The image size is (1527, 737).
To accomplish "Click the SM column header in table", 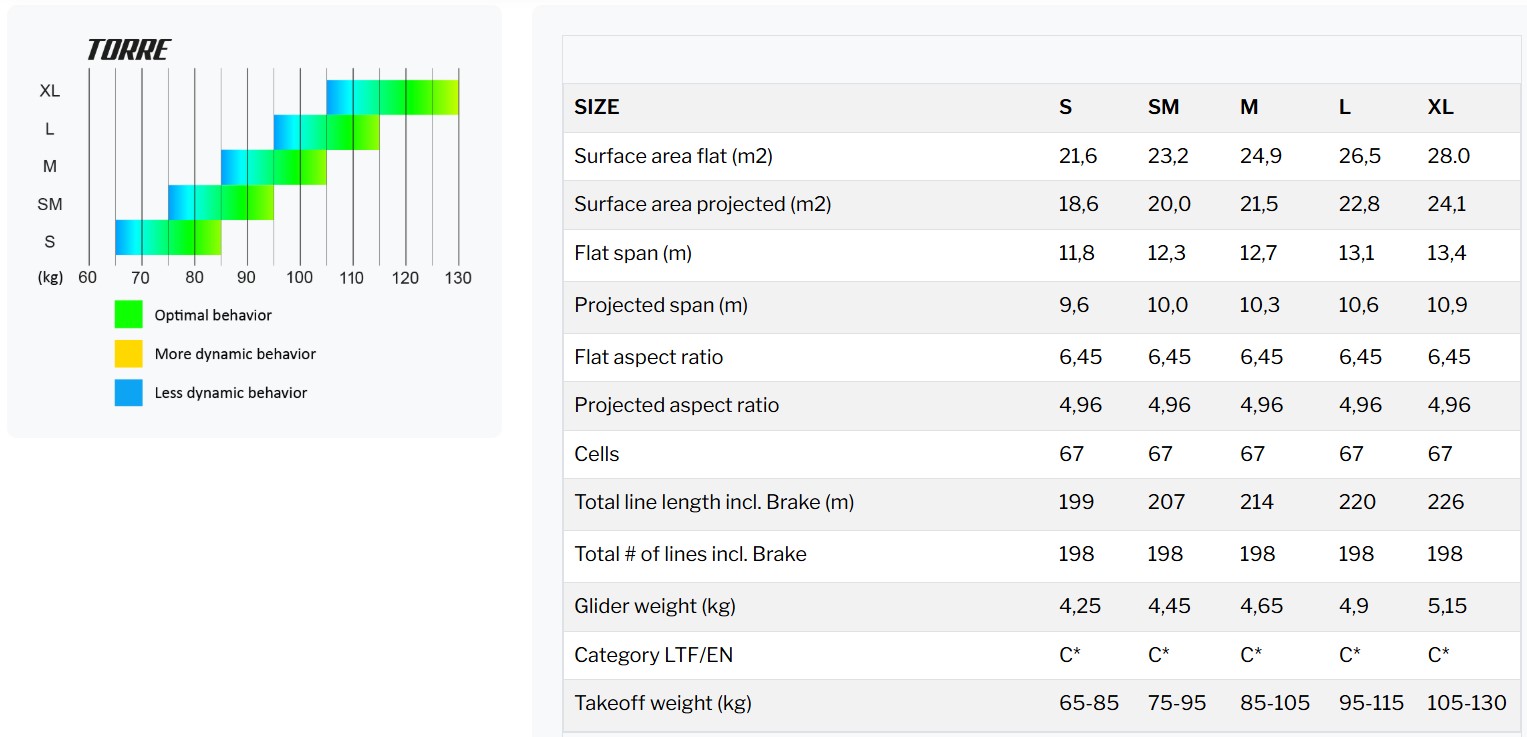I will pyautogui.click(x=1163, y=107).
